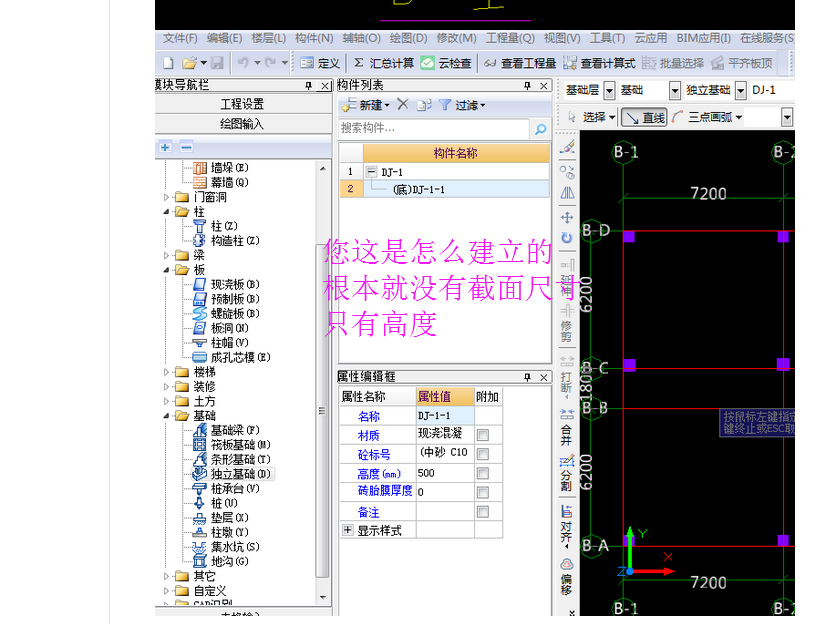Run 汇总计算 summary calculation
The width and height of the screenshot is (837, 624).
384,63
